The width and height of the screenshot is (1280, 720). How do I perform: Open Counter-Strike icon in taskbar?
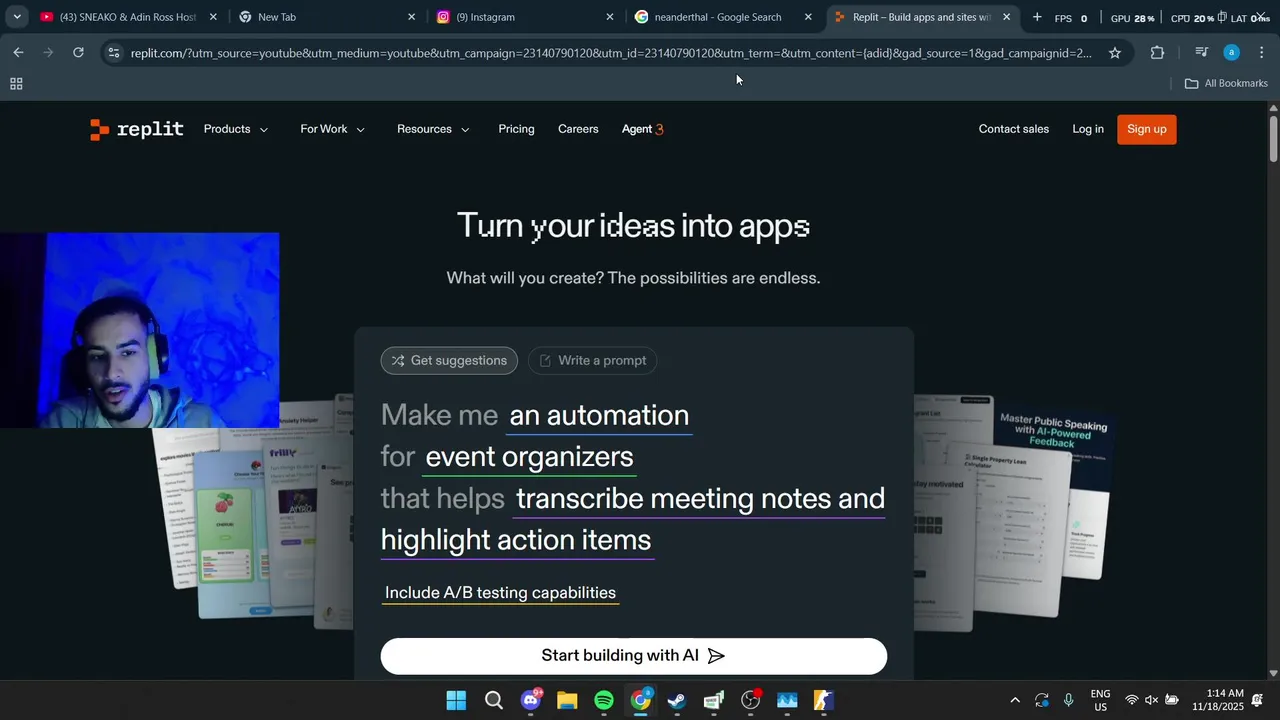click(824, 700)
